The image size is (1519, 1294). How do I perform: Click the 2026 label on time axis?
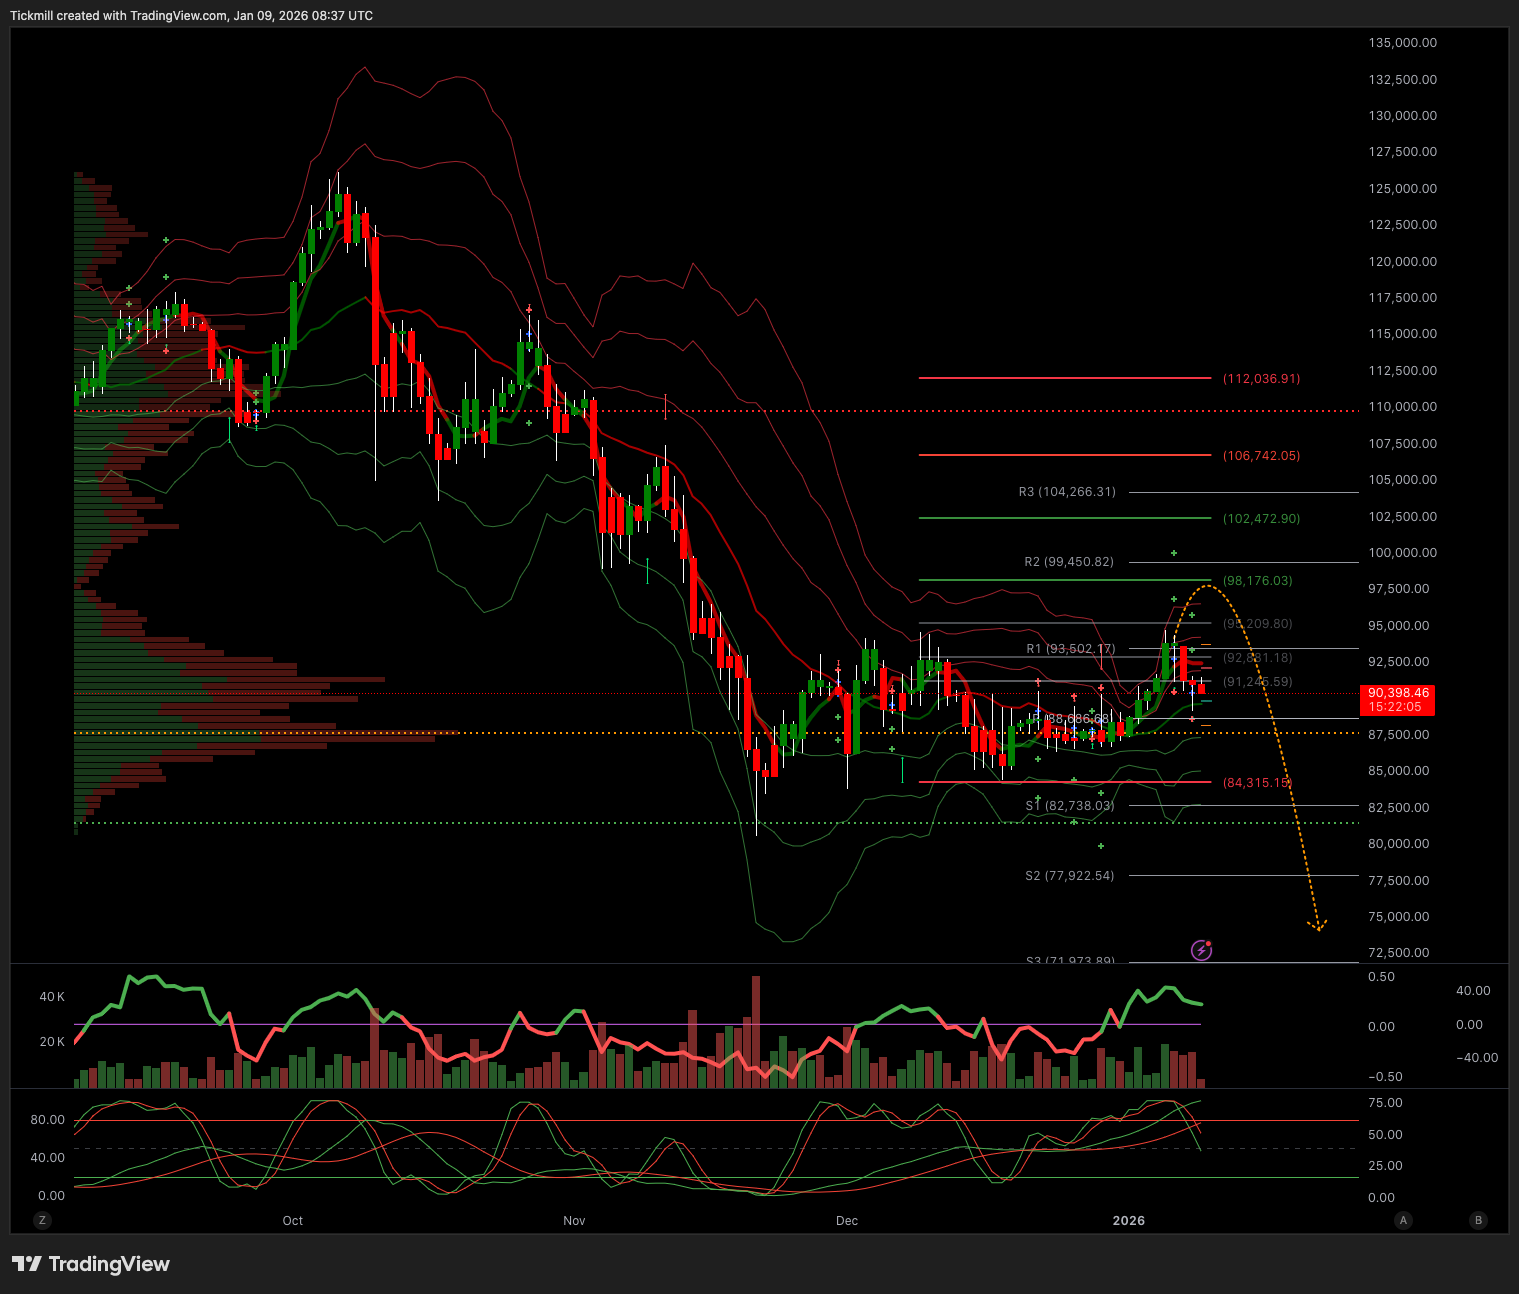tap(1129, 1221)
